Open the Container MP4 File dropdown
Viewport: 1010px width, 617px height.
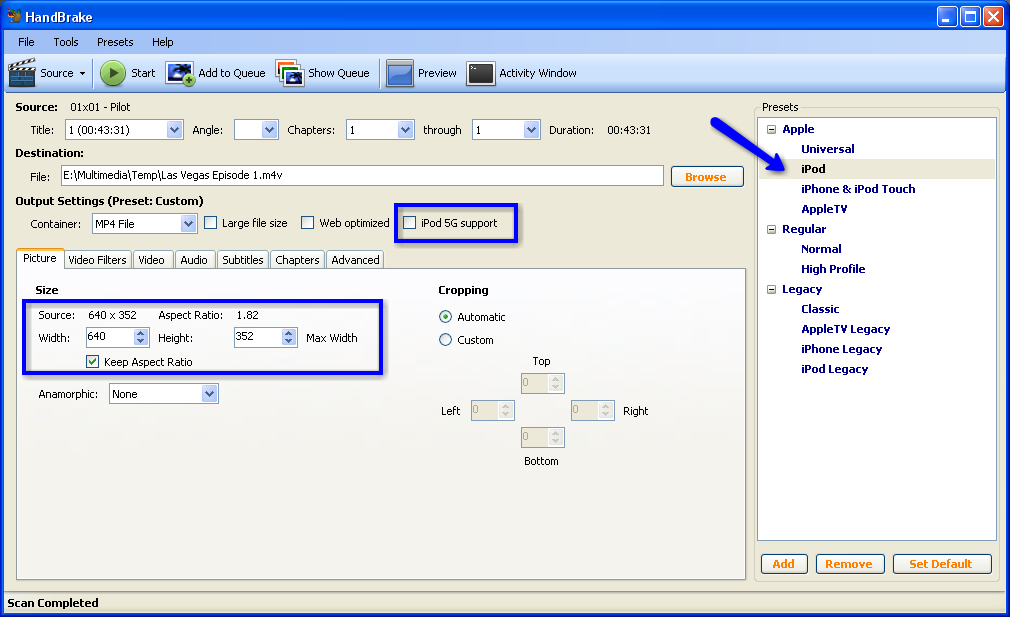coord(188,223)
